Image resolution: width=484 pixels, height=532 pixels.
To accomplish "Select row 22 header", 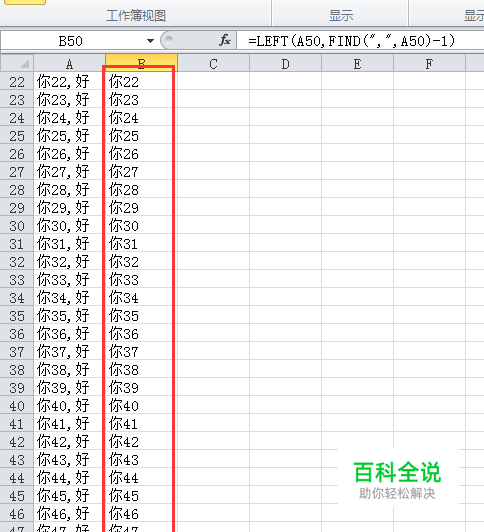I will 17,81.
